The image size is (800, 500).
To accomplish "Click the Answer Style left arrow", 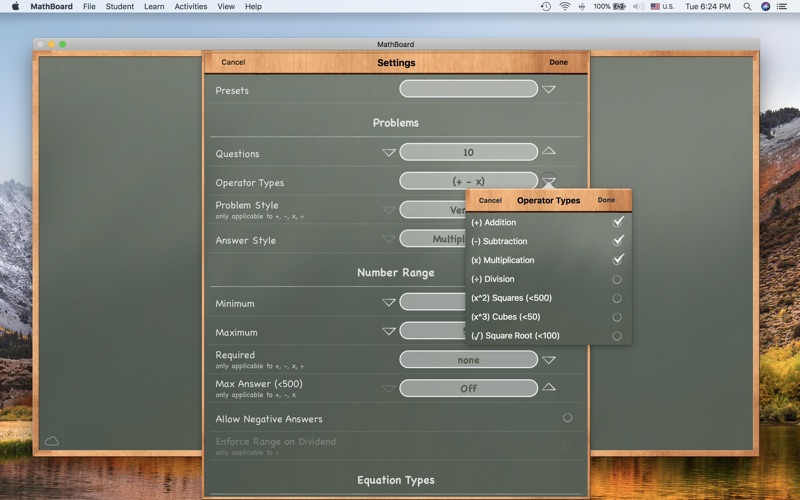I will click(389, 239).
